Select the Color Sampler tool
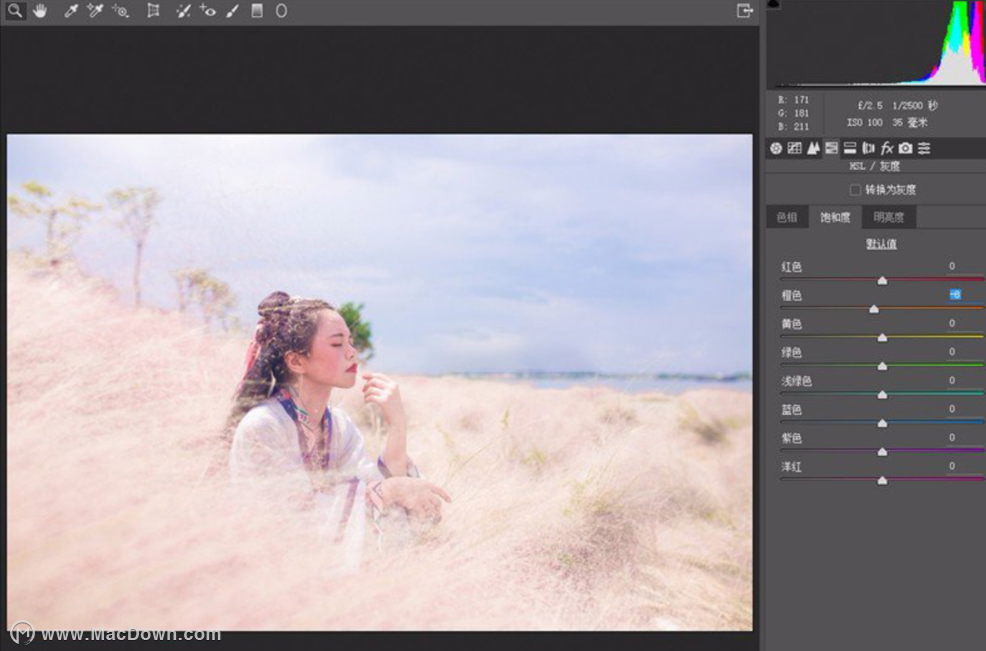The width and height of the screenshot is (986, 651). tap(95, 11)
